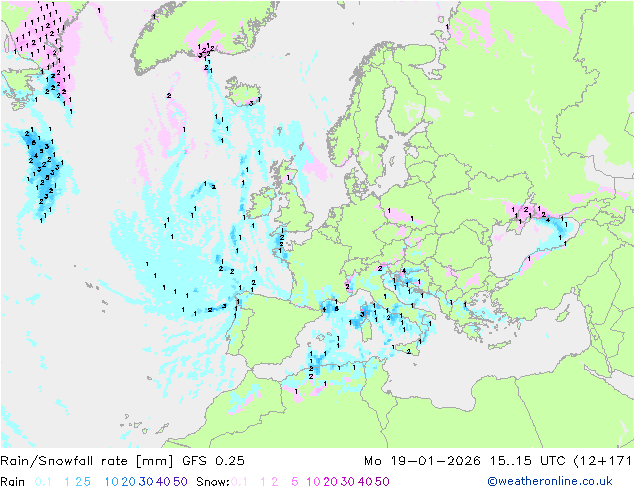Select the Rain legend value 0.1
The image size is (634, 490).
click(43, 482)
